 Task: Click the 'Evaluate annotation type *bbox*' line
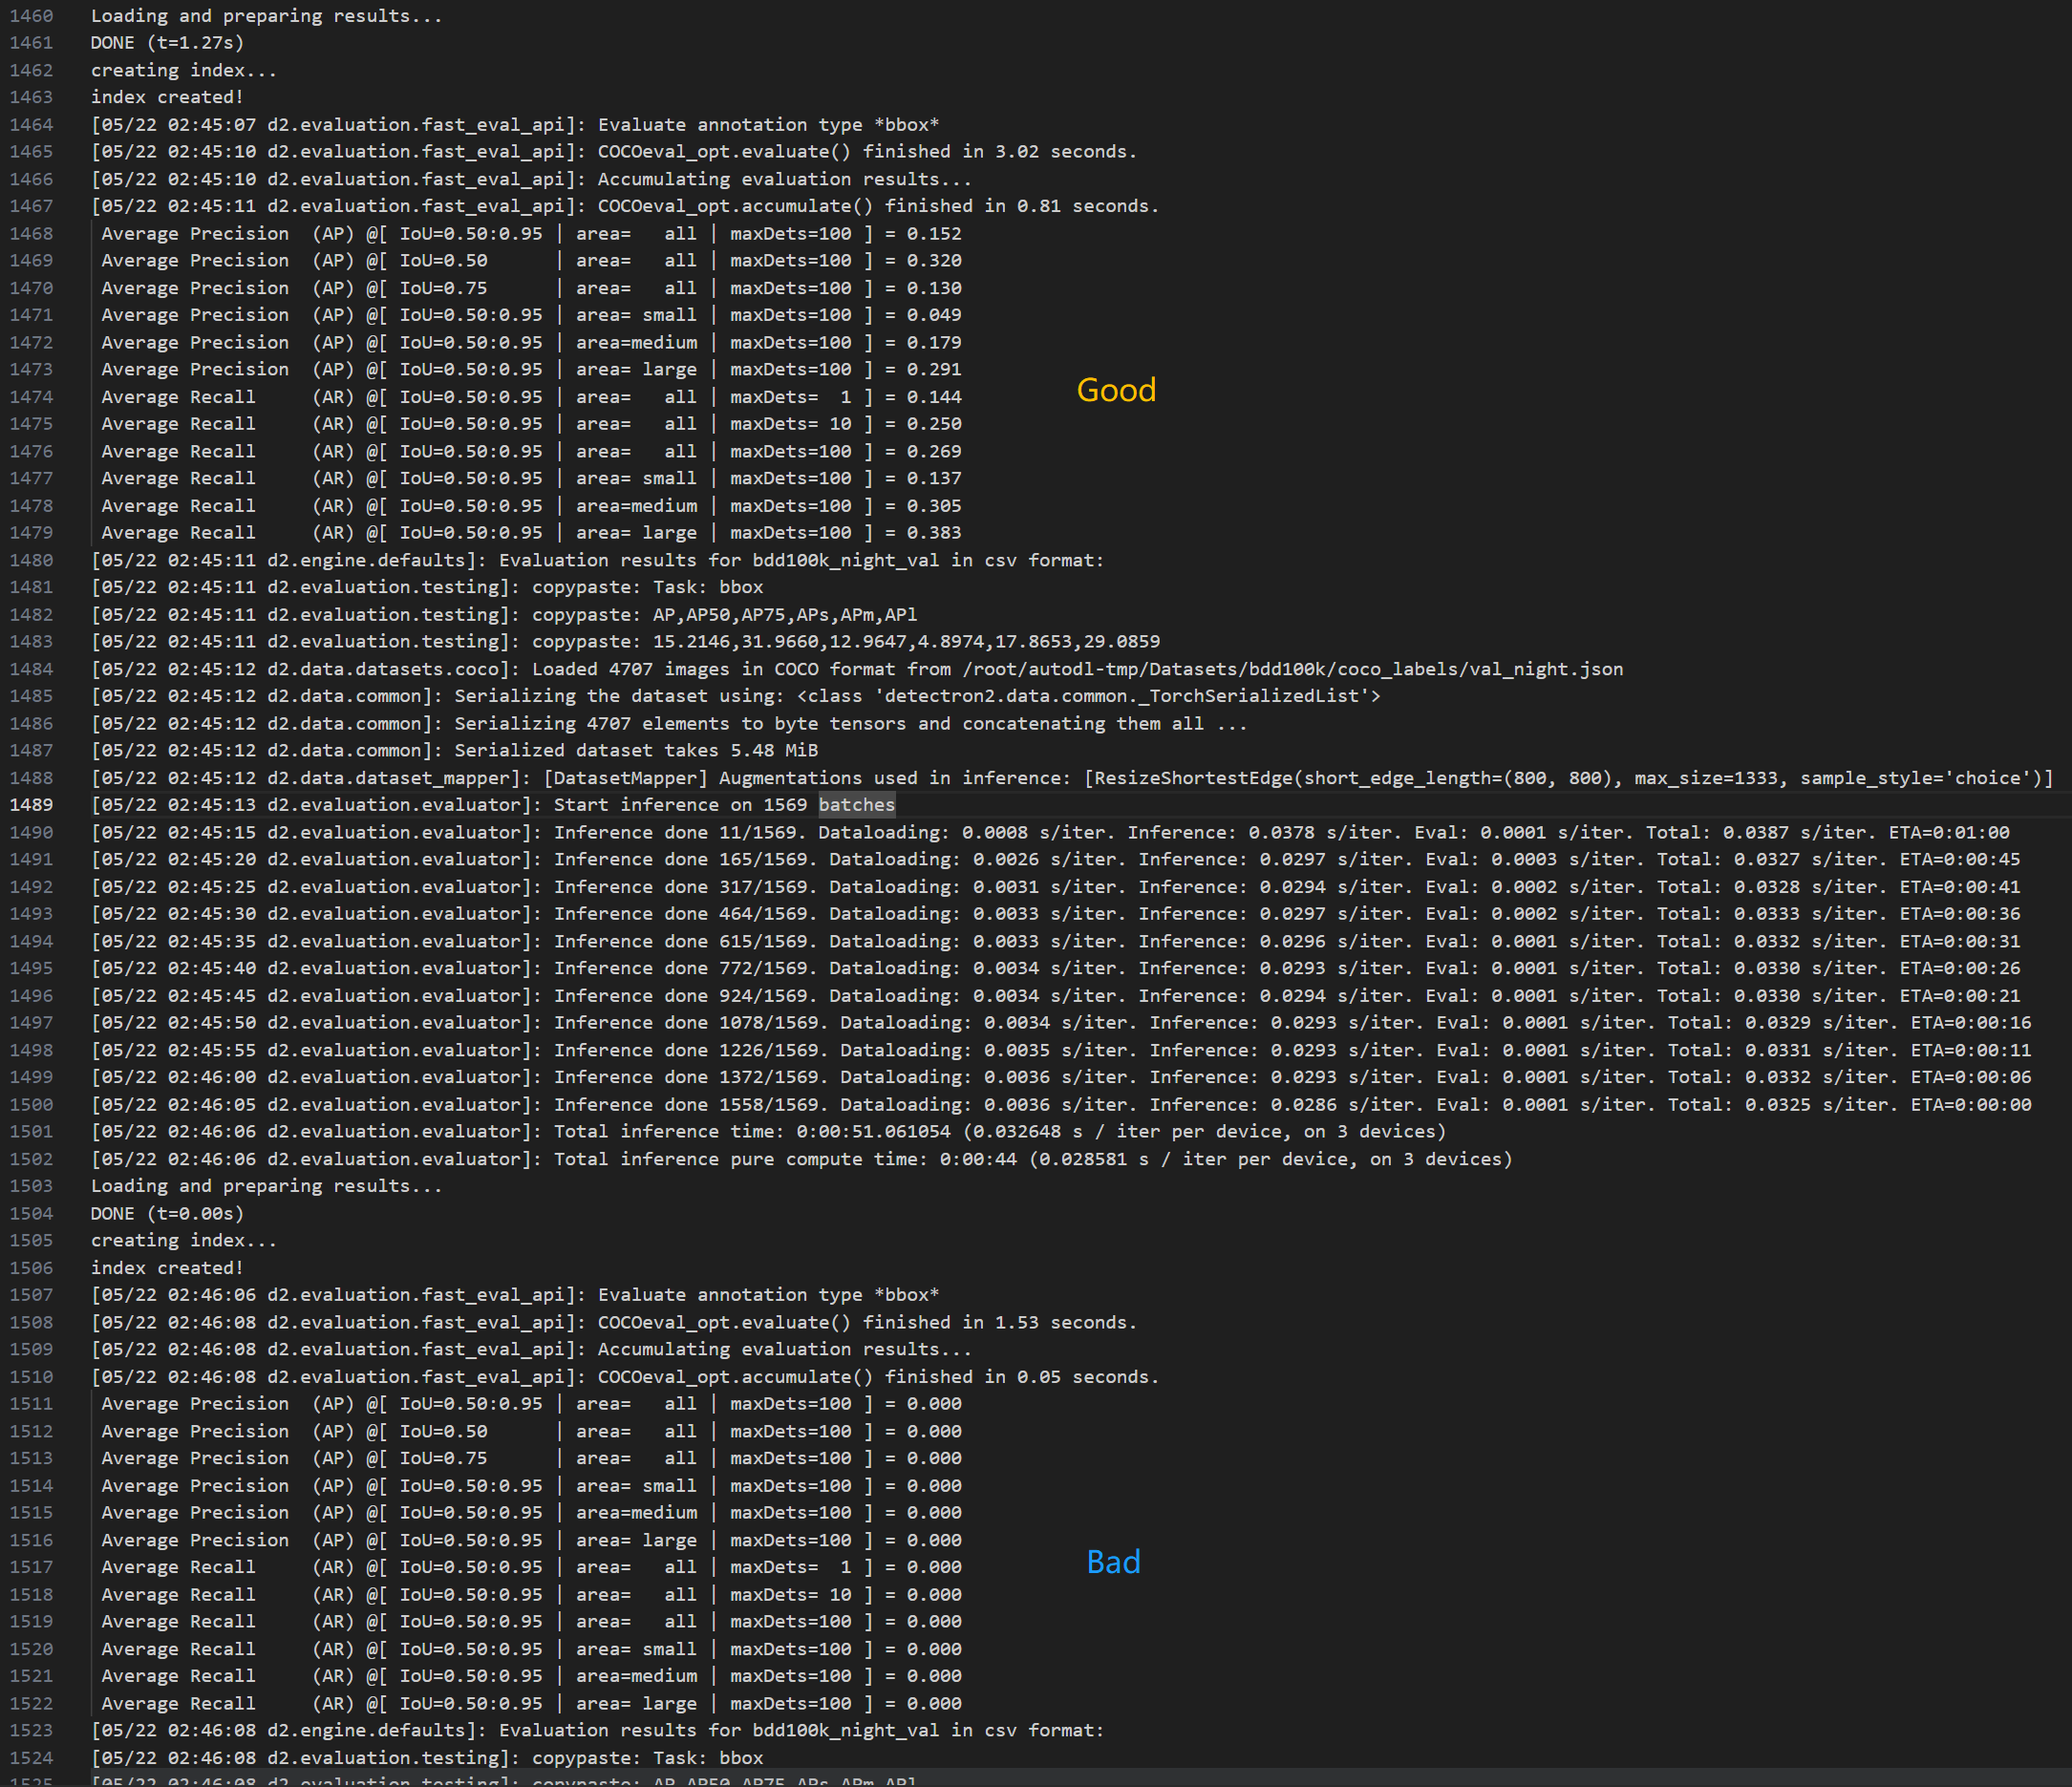pyautogui.click(x=768, y=124)
